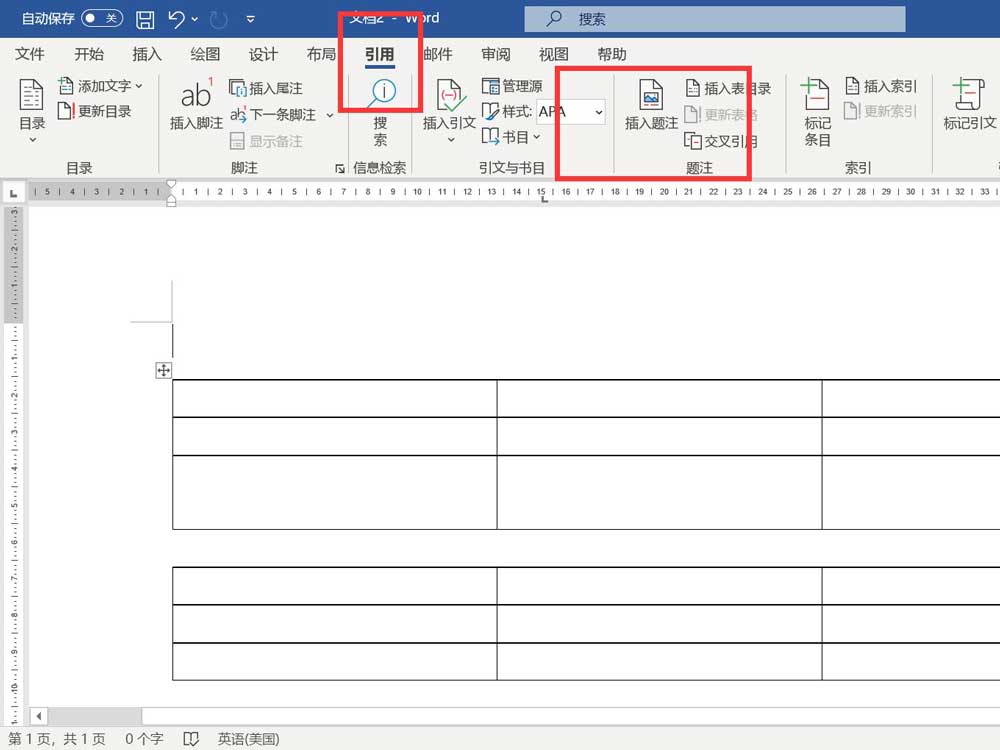Switch to the 视图 tab
The image size is (1000, 750).
[554, 54]
